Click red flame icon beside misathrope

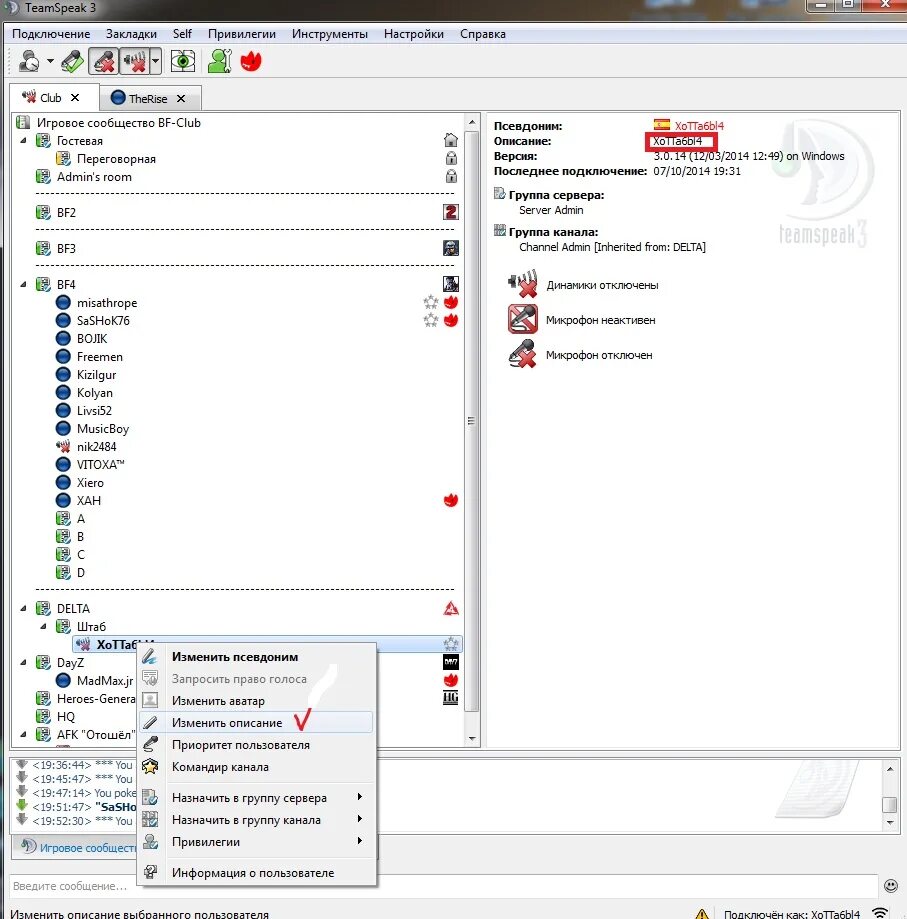tap(451, 302)
